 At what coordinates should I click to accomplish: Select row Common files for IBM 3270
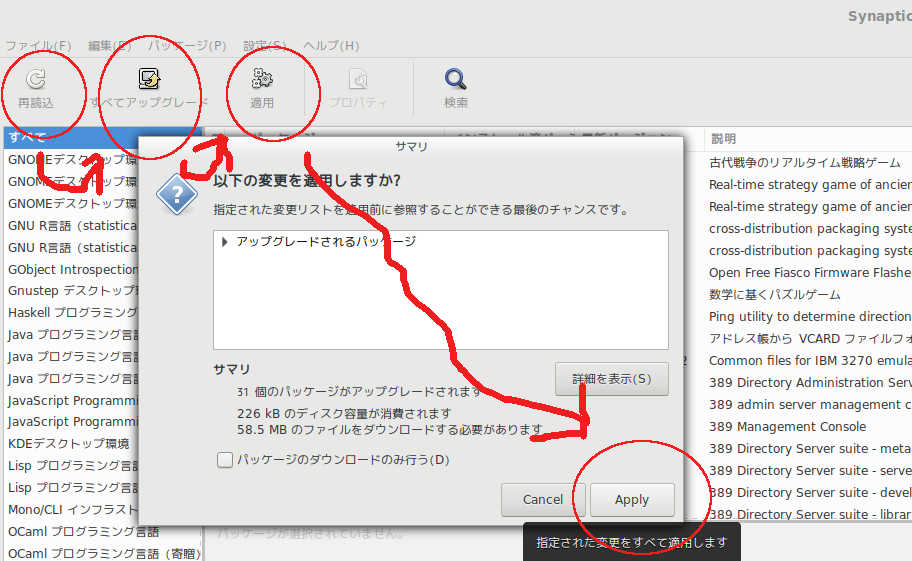pyautogui.click(x=808, y=360)
